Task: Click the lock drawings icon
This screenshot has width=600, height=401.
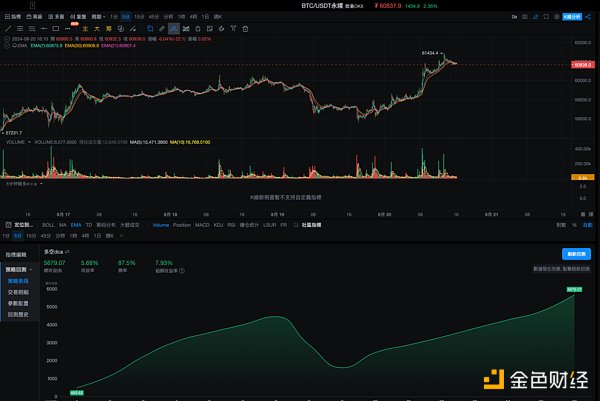Action: (x=198, y=29)
